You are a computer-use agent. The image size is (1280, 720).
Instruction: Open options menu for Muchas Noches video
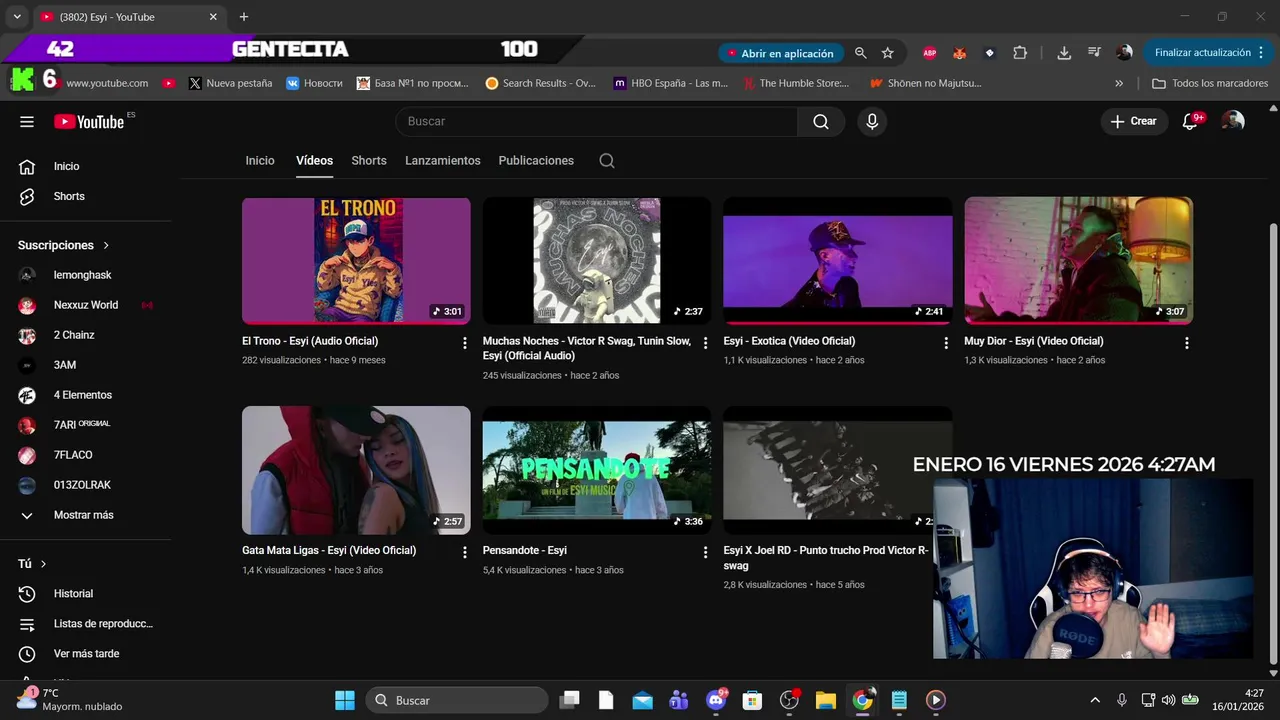705,343
